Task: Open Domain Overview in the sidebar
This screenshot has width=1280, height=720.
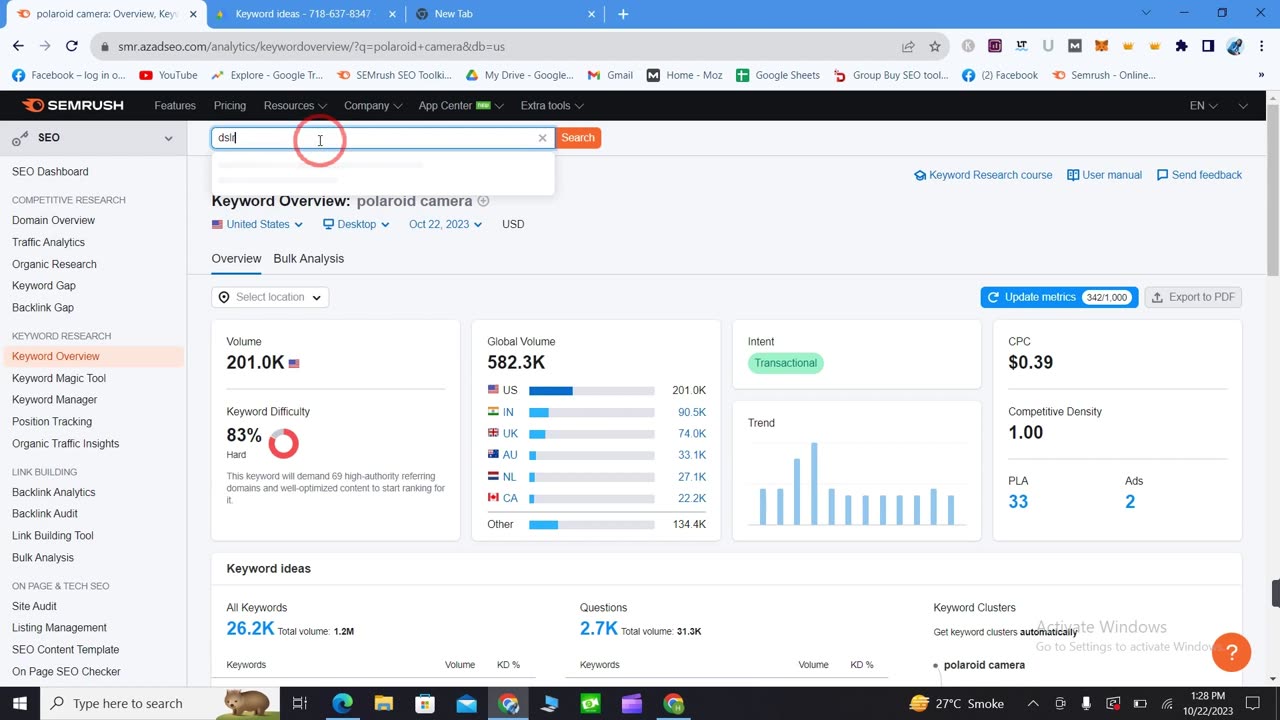Action: click(x=53, y=220)
